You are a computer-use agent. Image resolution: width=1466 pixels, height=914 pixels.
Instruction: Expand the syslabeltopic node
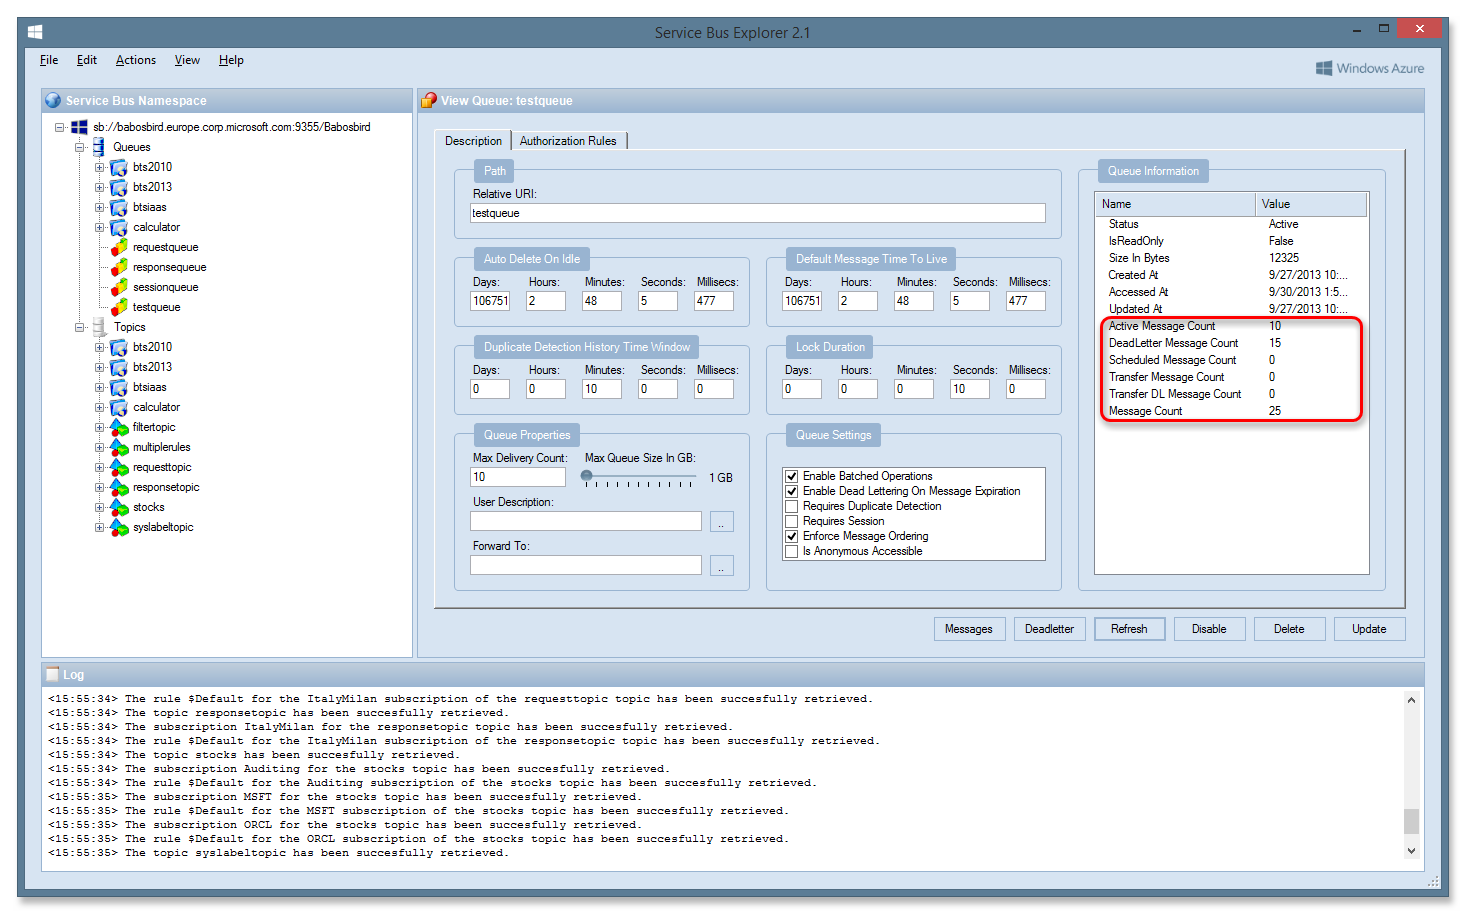coord(99,527)
